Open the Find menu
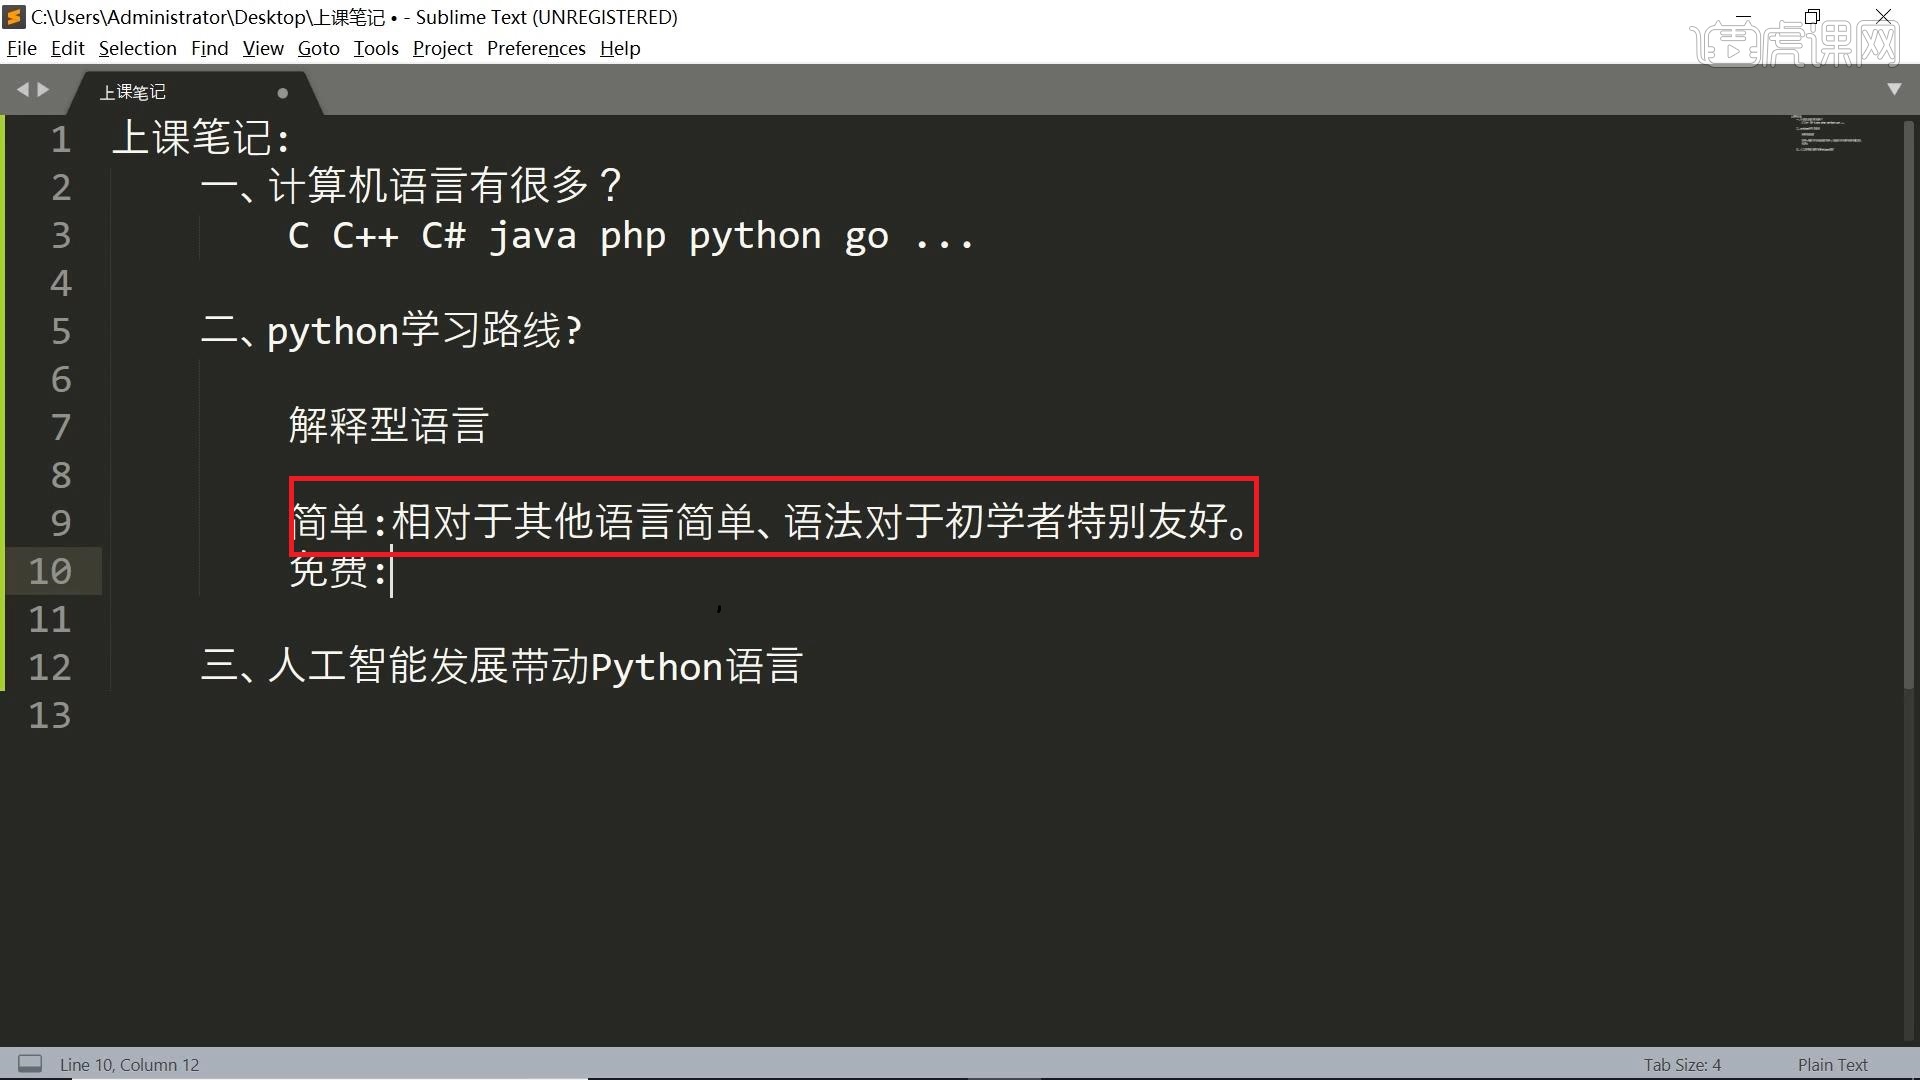This screenshot has height=1080, width=1920. click(209, 48)
